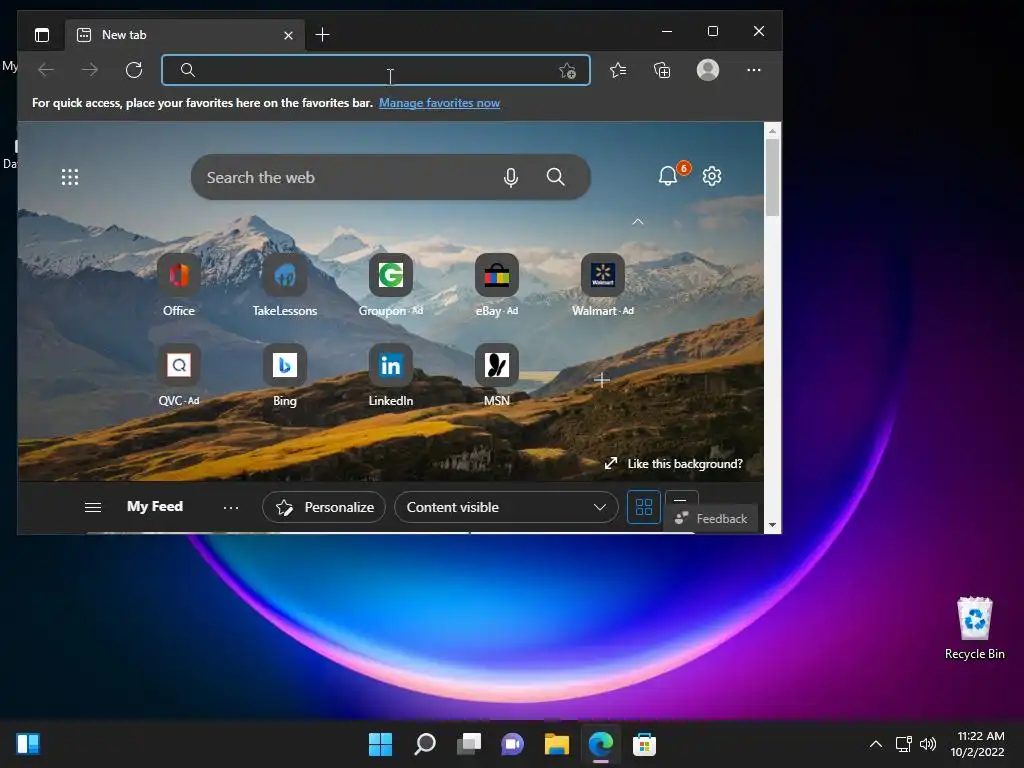Refresh the page with reload icon
Viewport: 1024px width, 768px height.
click(134, 70)
